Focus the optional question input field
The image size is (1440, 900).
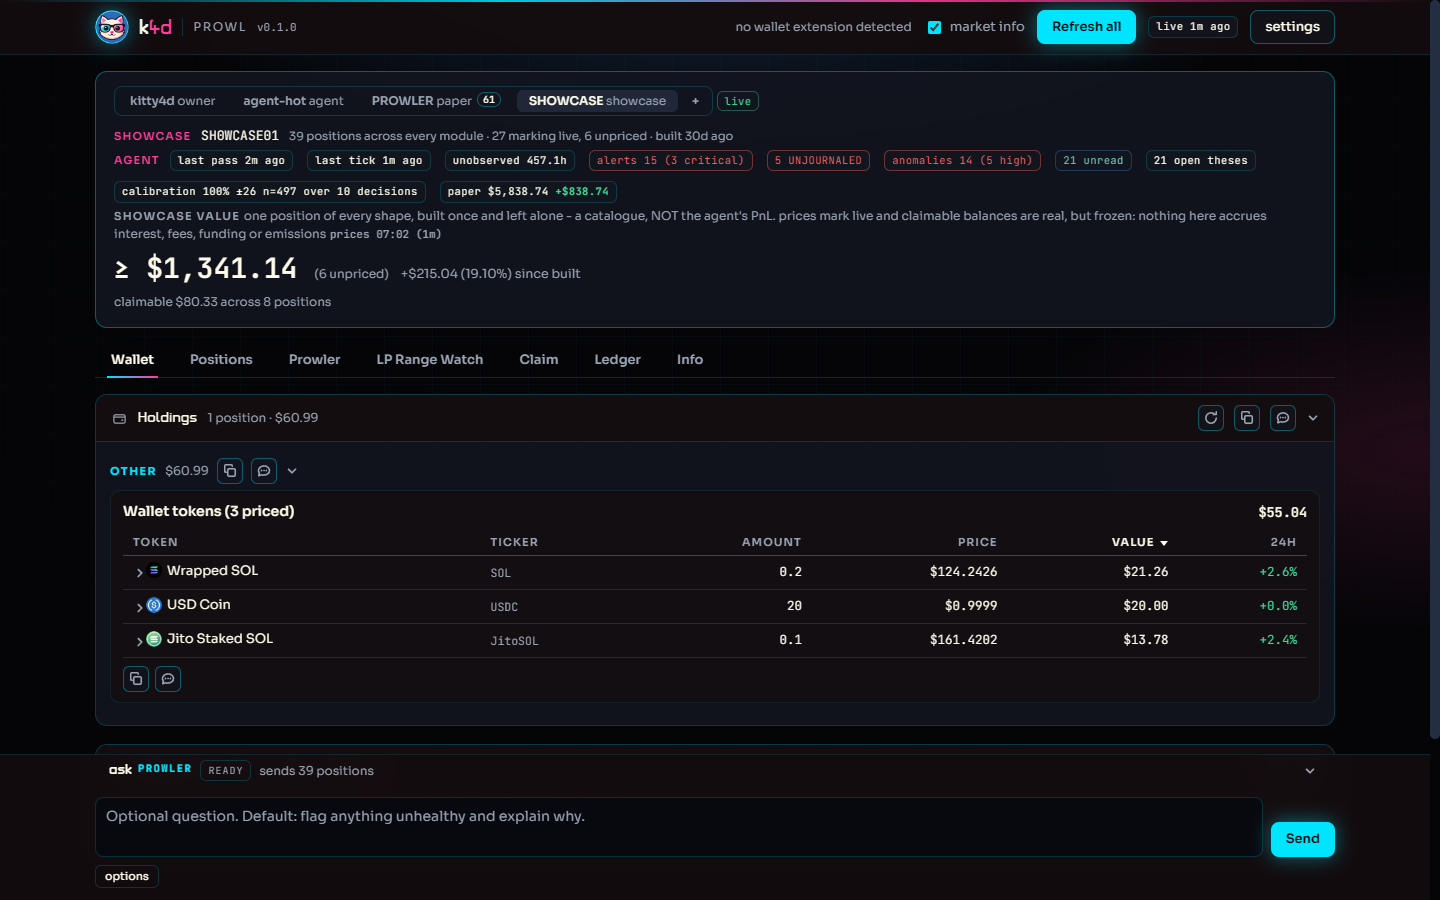click(678, 827)
